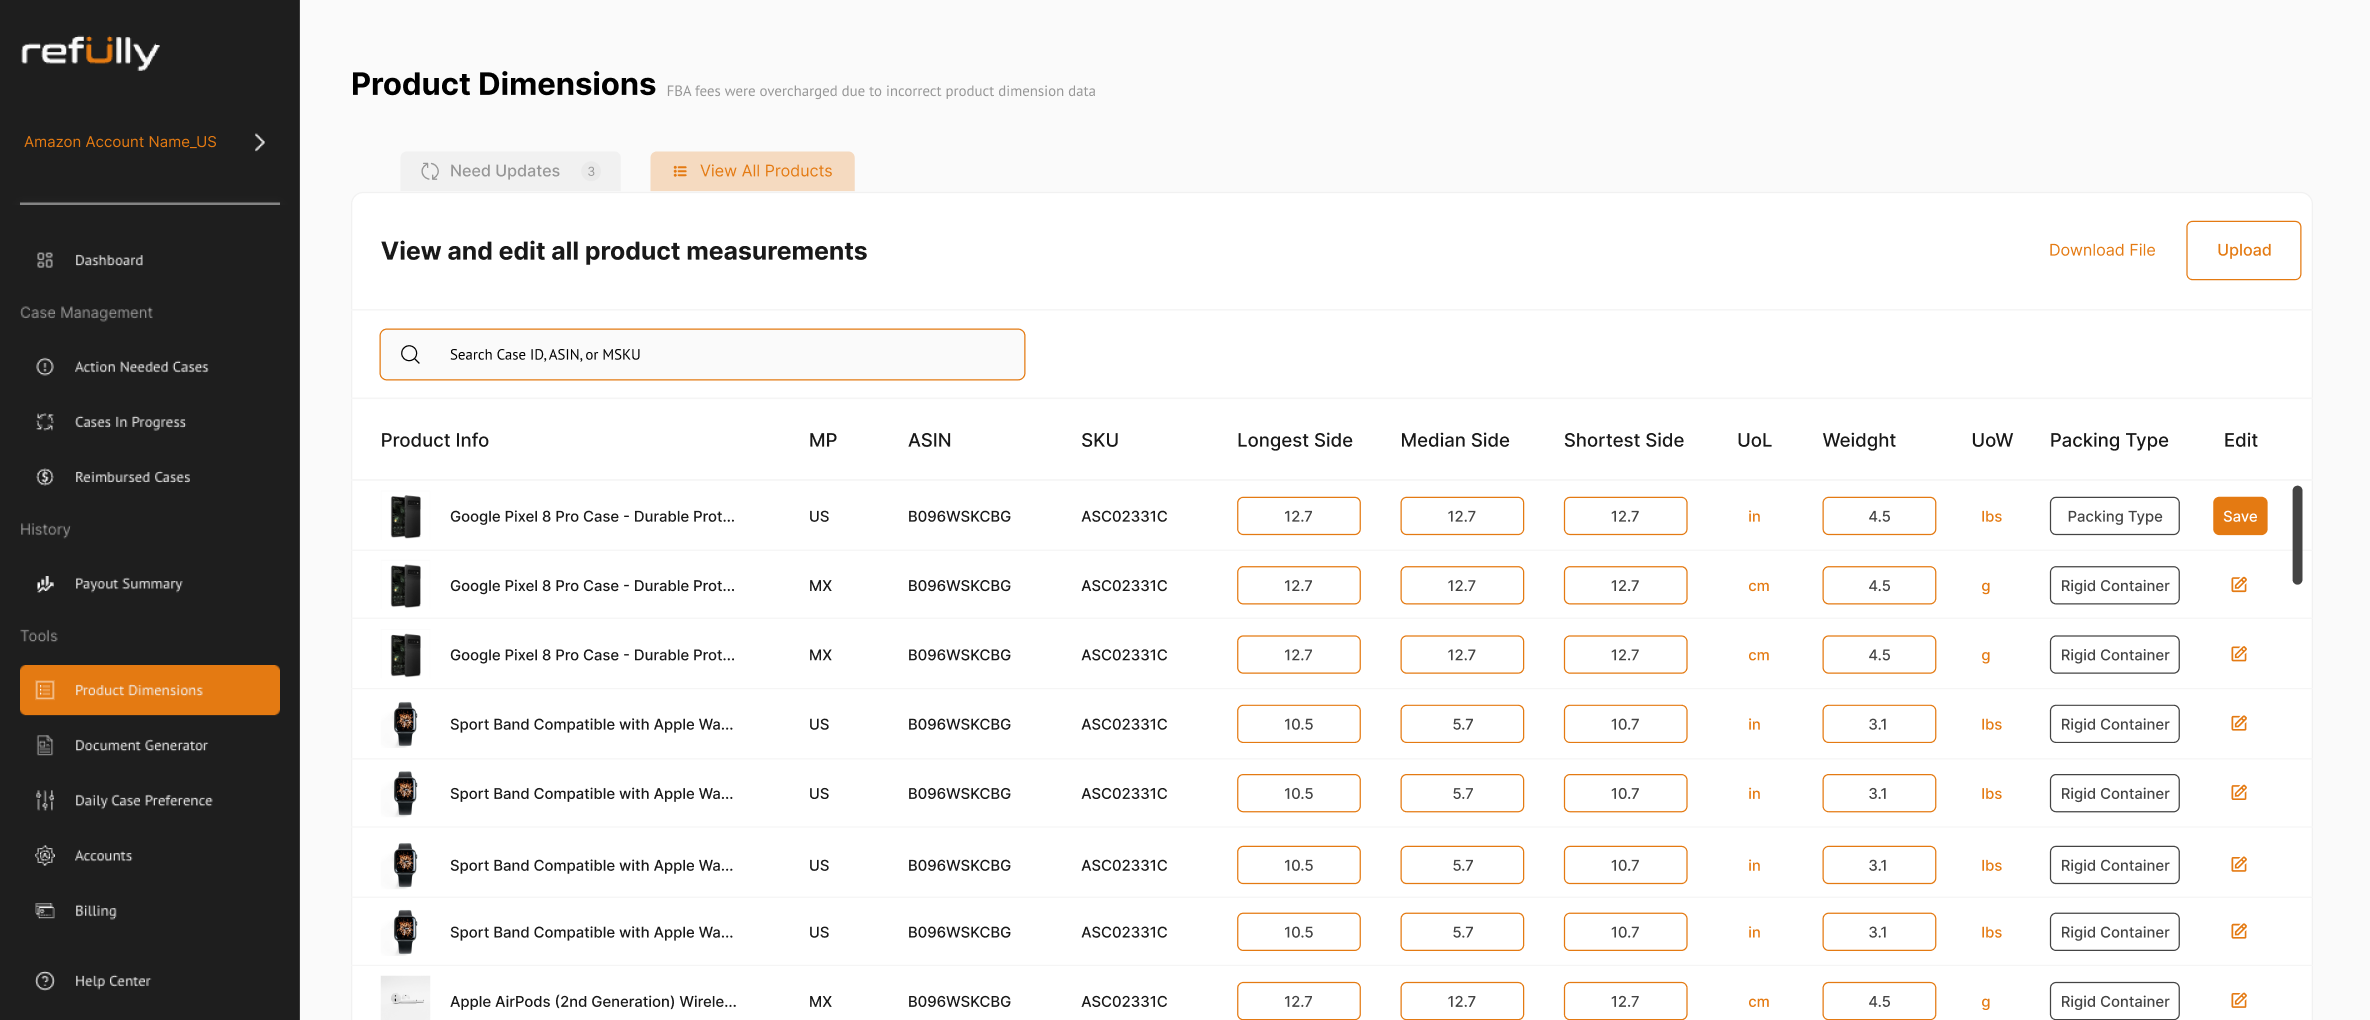Click the Accounts gear icon
The height and width of the screenshot is (1020, 2370).
[45, 855]
